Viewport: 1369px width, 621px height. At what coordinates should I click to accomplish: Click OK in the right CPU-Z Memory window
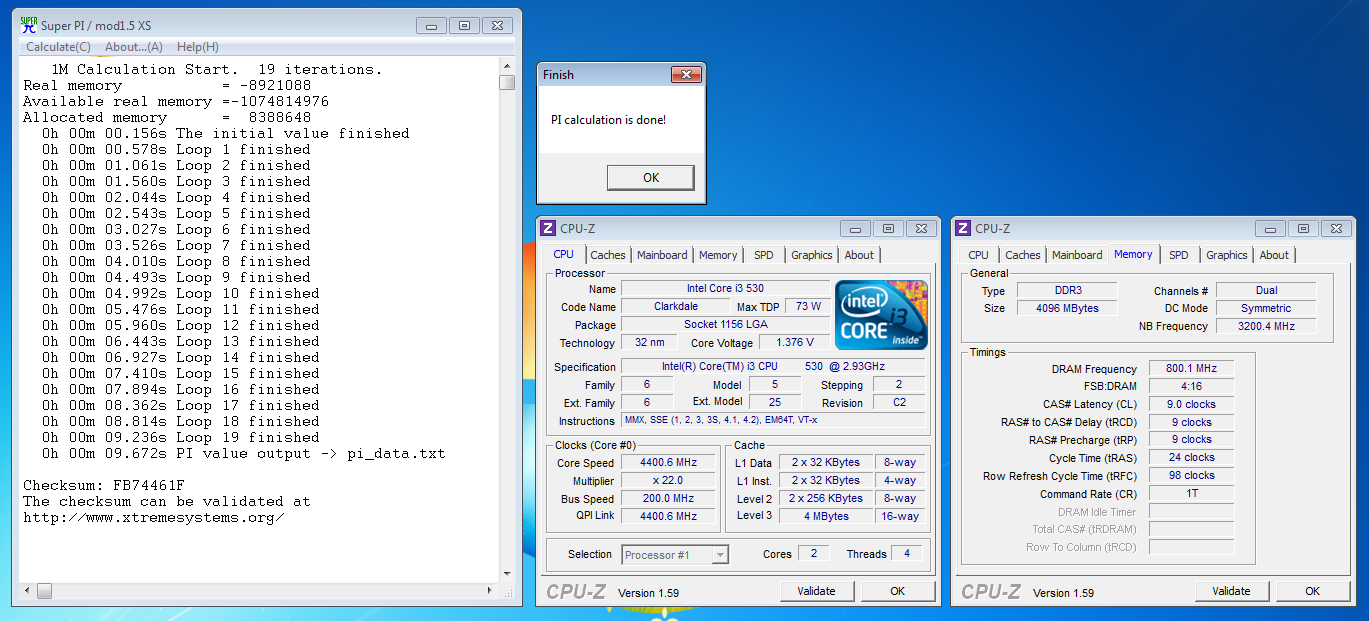pos(1313,591)
